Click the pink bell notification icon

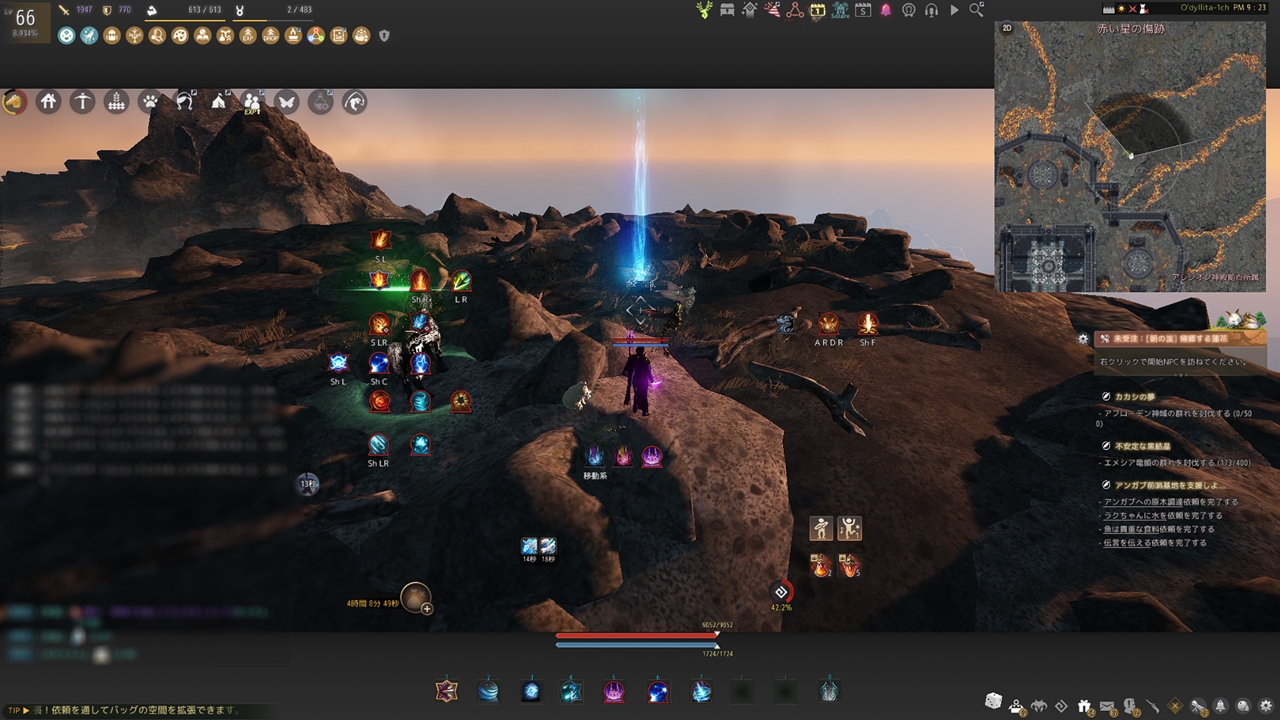click(886, 10)
